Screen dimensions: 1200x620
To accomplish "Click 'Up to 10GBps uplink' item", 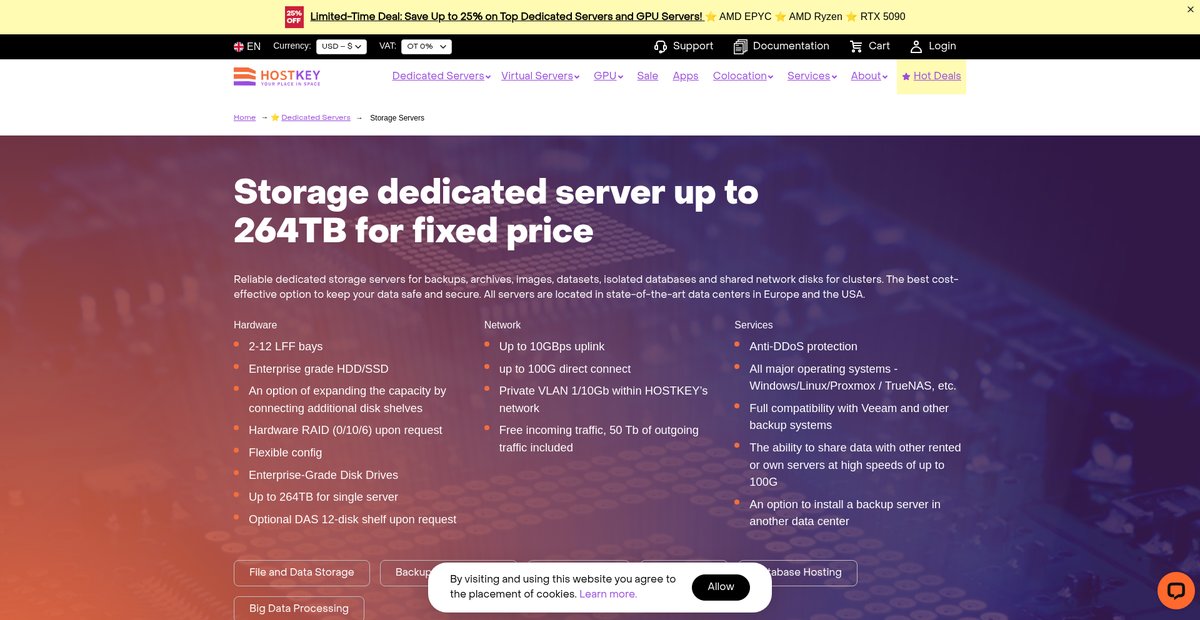I will click(x=552, y=347).
